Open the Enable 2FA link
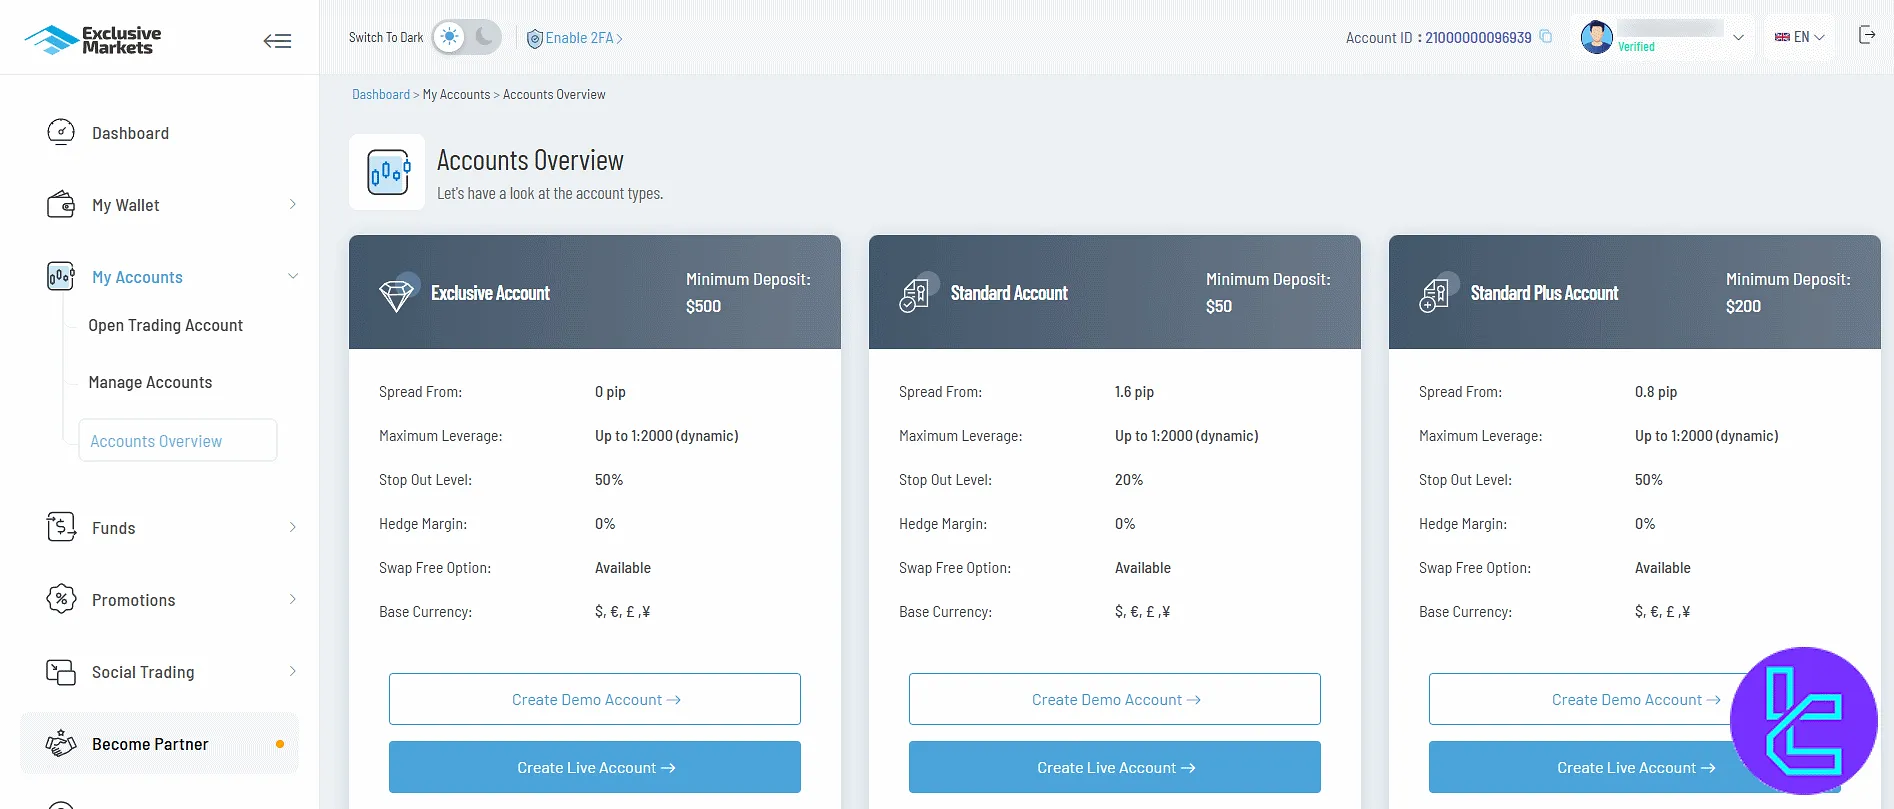 click(x=584, y=38)
